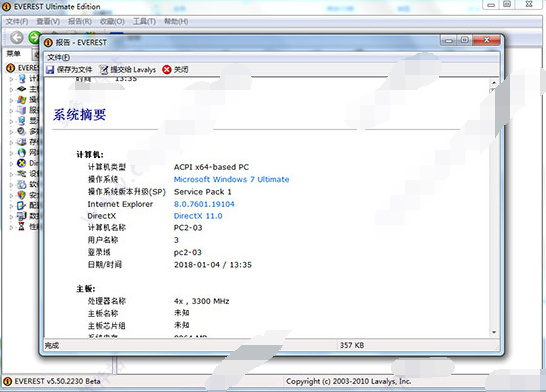The width and height of the screenshot is (546, 392).
Task: Select the EVEREST root node icon in tree
Action: tap(10, 68)
